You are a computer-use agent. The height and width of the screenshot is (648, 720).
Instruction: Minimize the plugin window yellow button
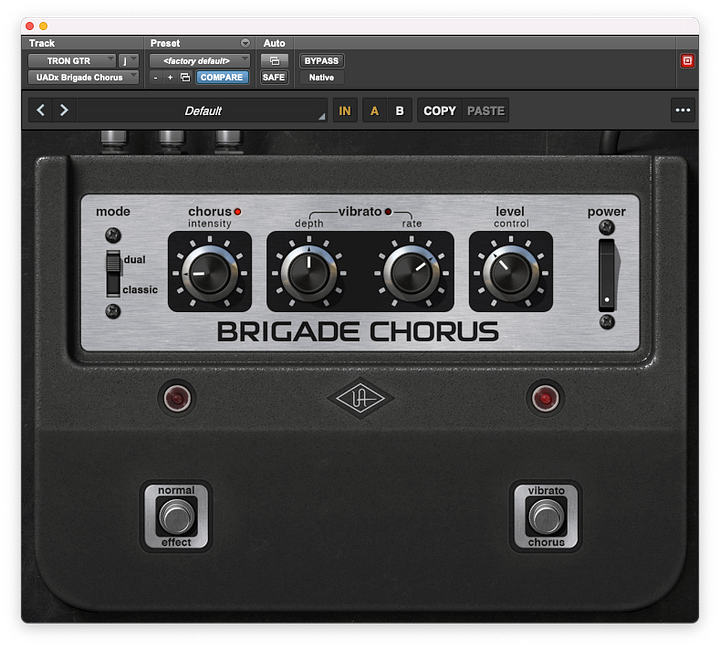click(x=43, y=26)
